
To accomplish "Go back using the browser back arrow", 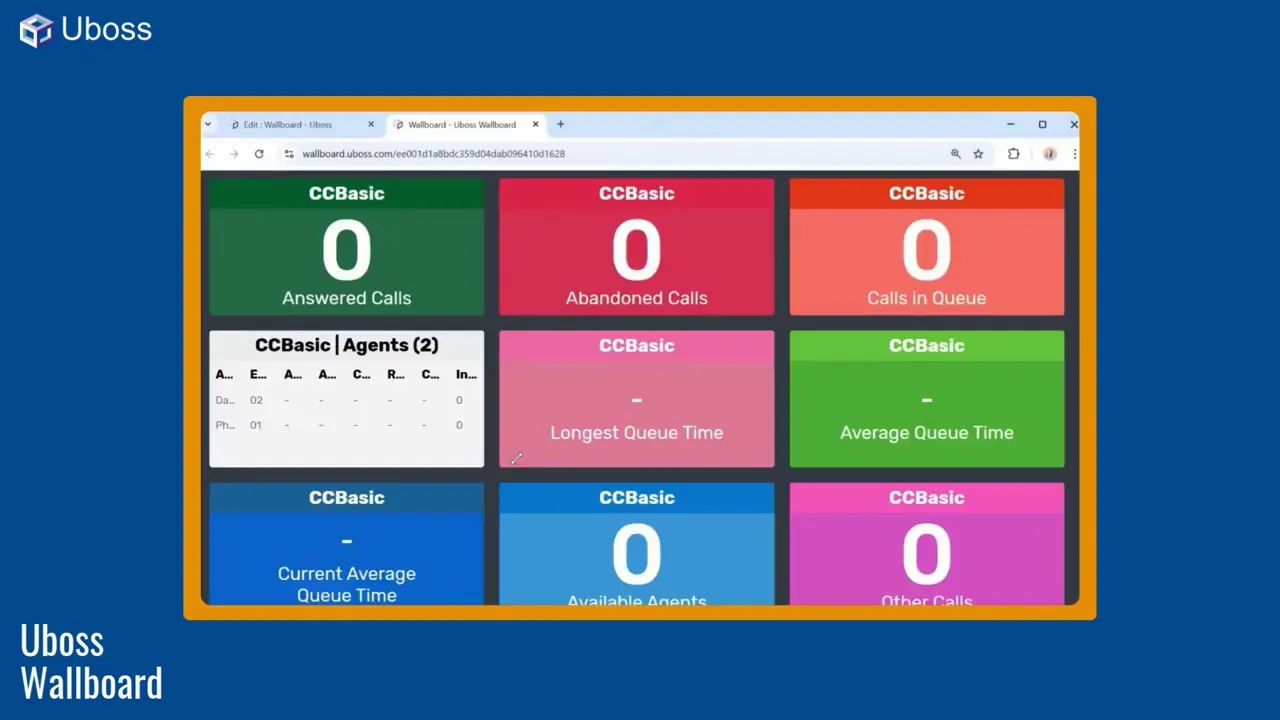I will tap(210, 154).
